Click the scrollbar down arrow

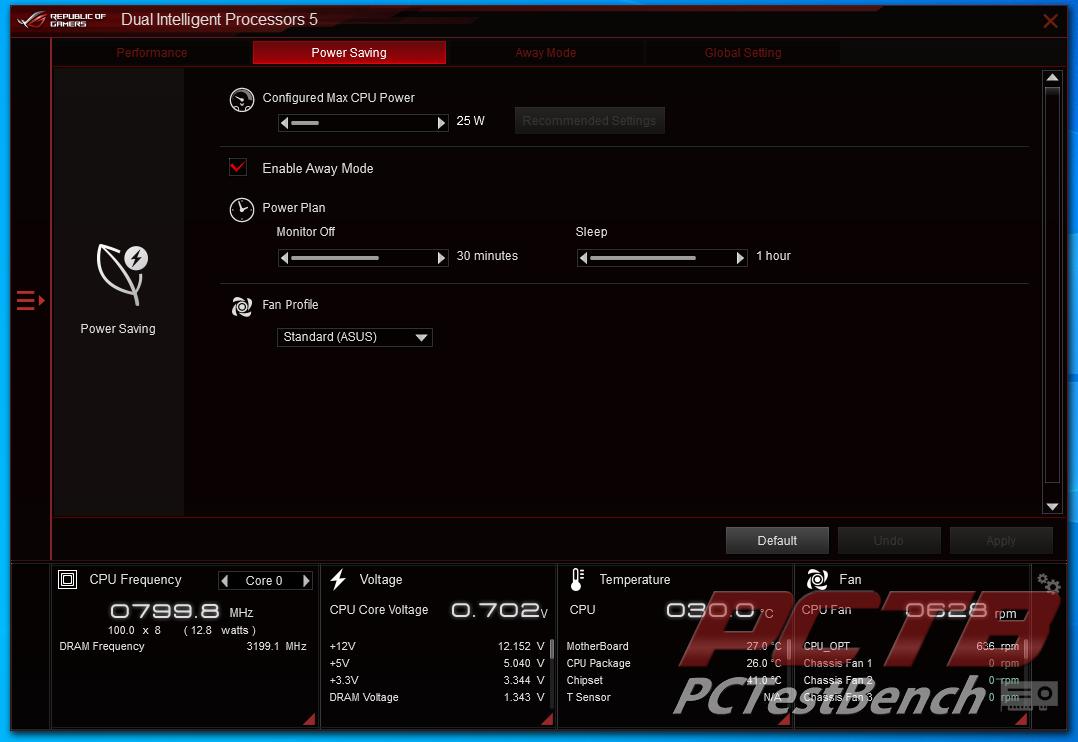(x=1052, y=507)
